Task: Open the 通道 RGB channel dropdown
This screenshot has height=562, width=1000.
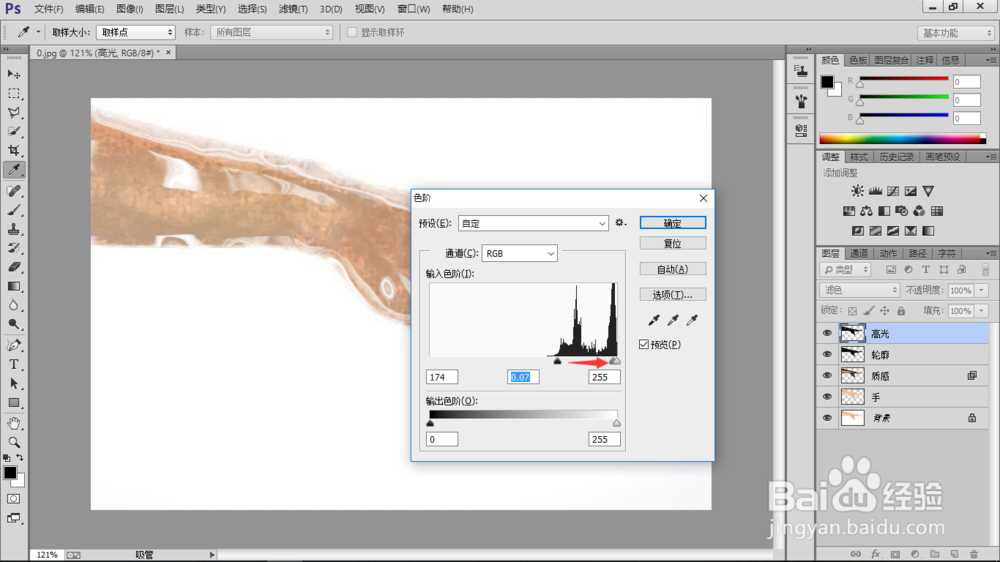Action: click(x=519, y=253)
